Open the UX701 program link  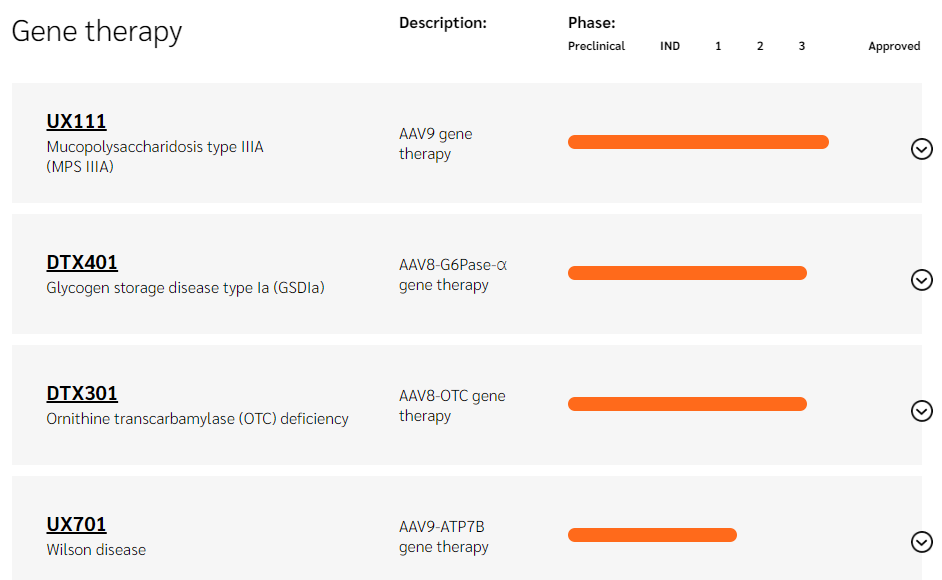(x=76, y=525)
